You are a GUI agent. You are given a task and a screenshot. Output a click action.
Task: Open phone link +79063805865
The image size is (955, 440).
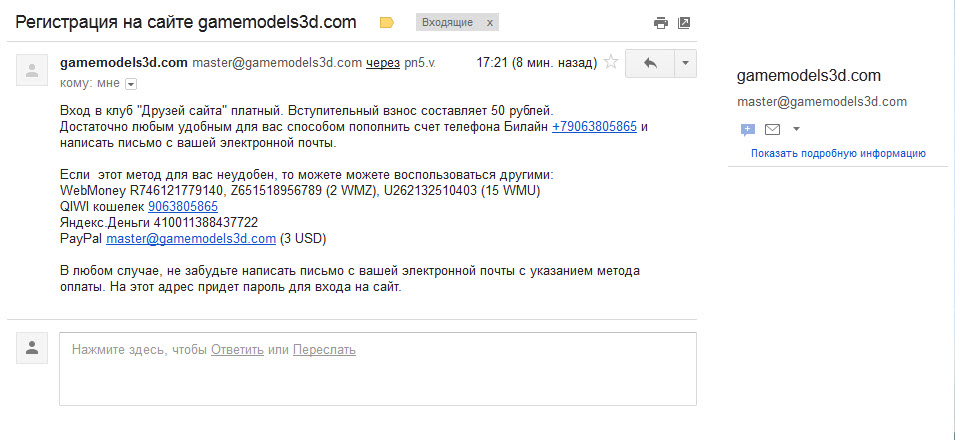[x=594, y=127]
